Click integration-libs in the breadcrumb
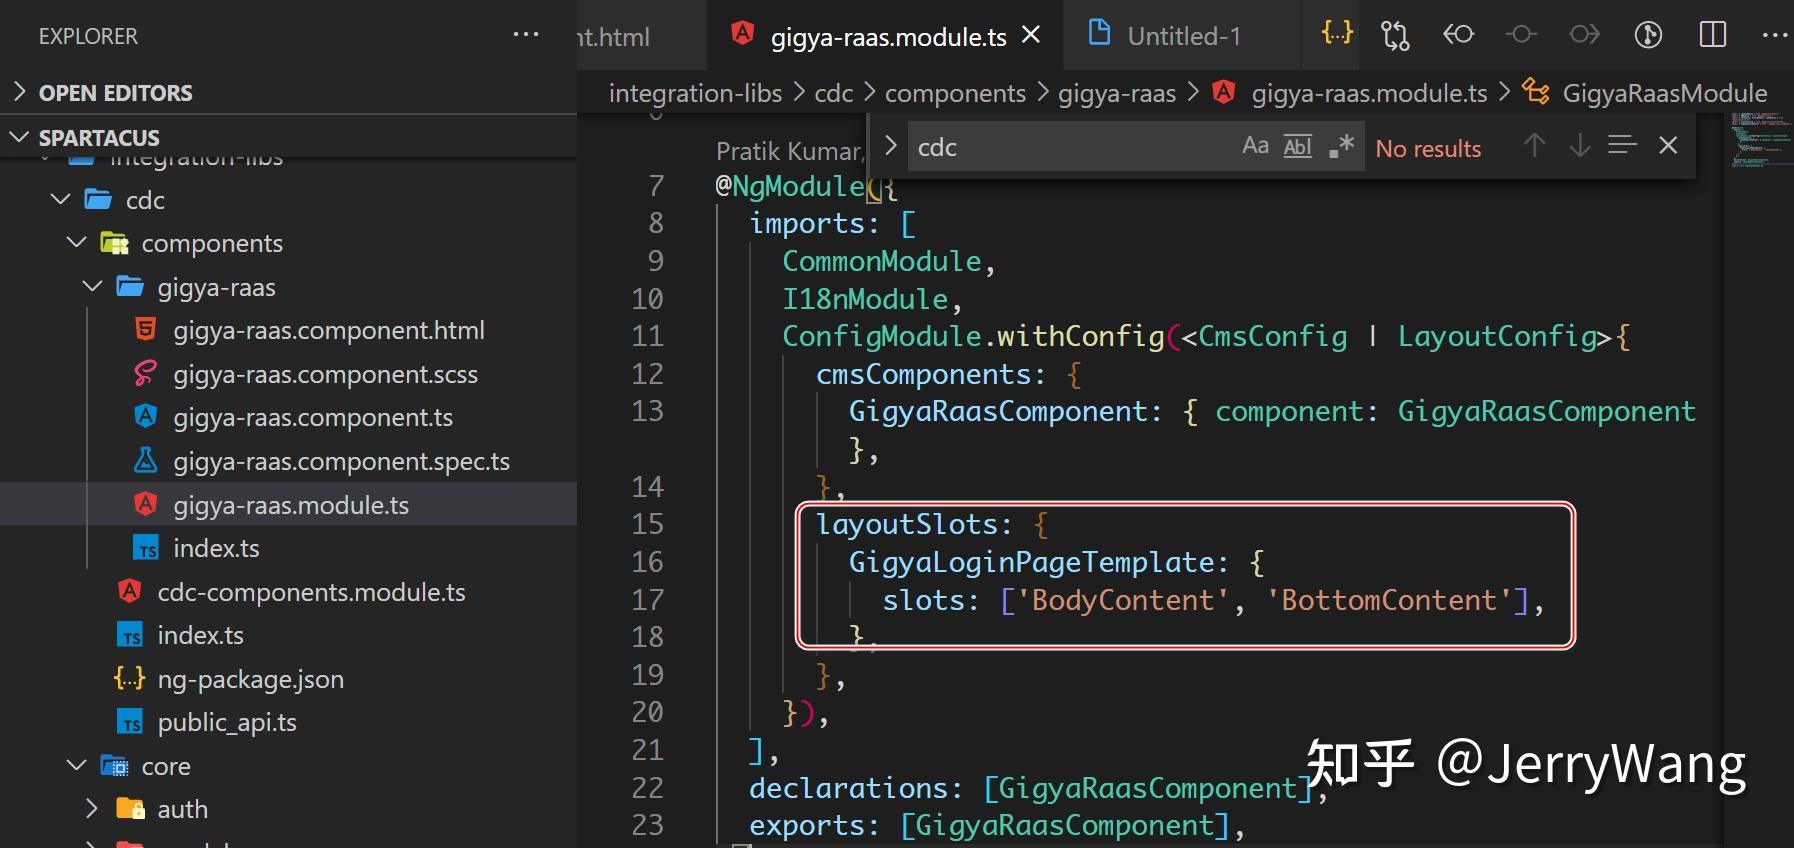 (695, 93)
